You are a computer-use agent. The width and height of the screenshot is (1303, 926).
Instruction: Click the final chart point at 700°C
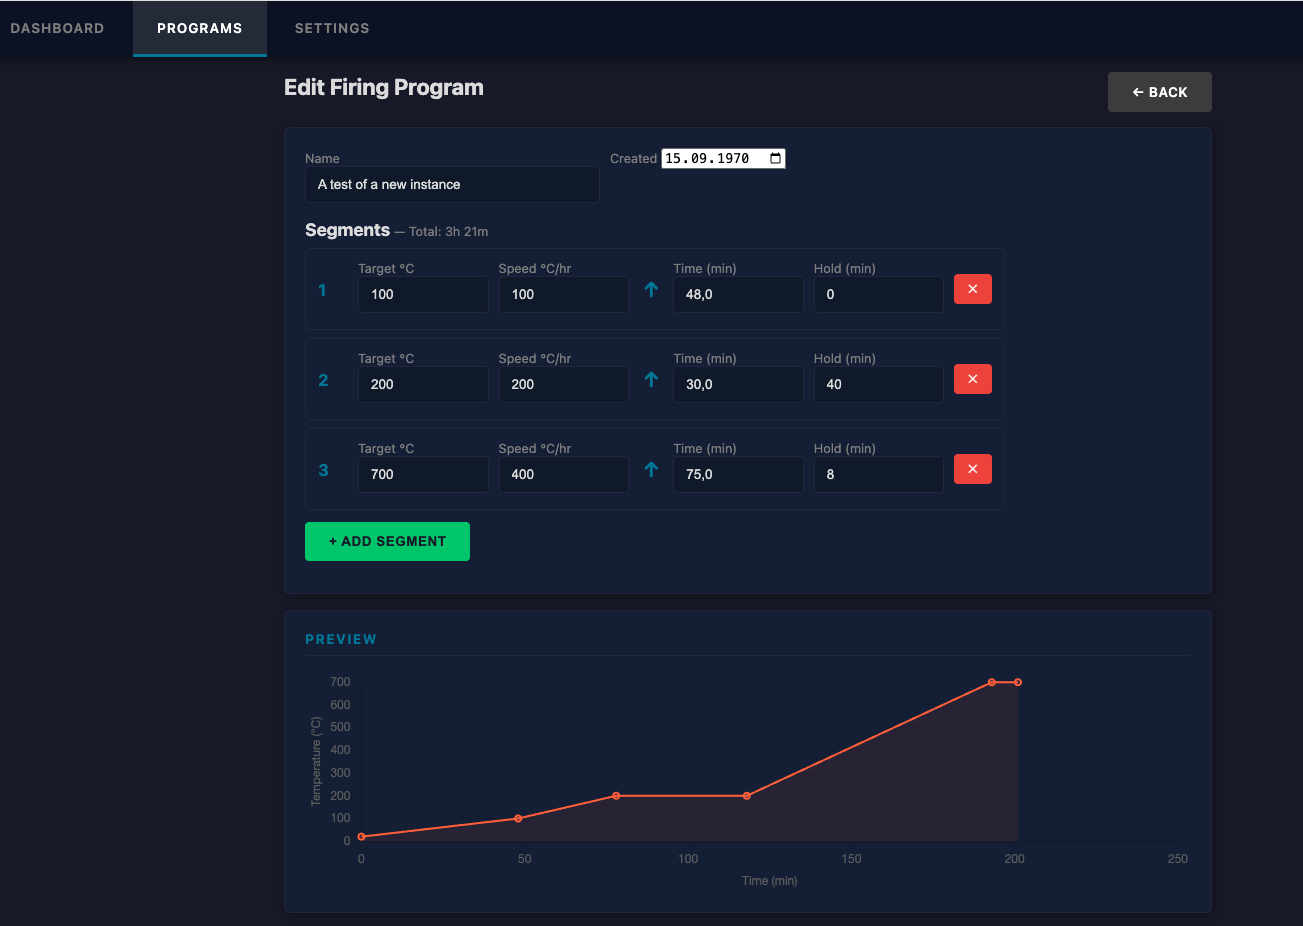coord(1018,682)
